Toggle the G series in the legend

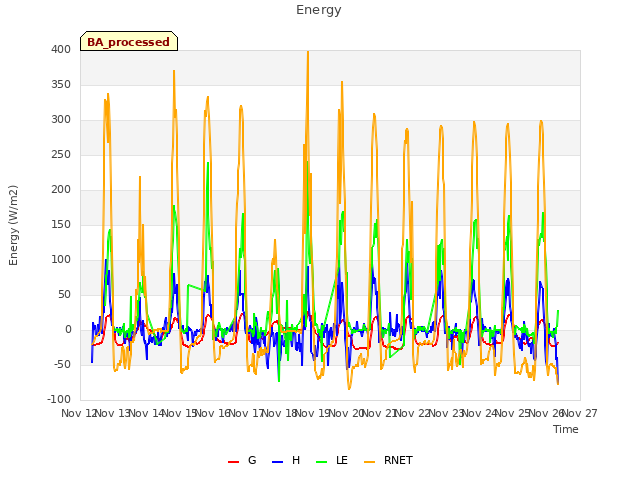[x=242, y=460]
